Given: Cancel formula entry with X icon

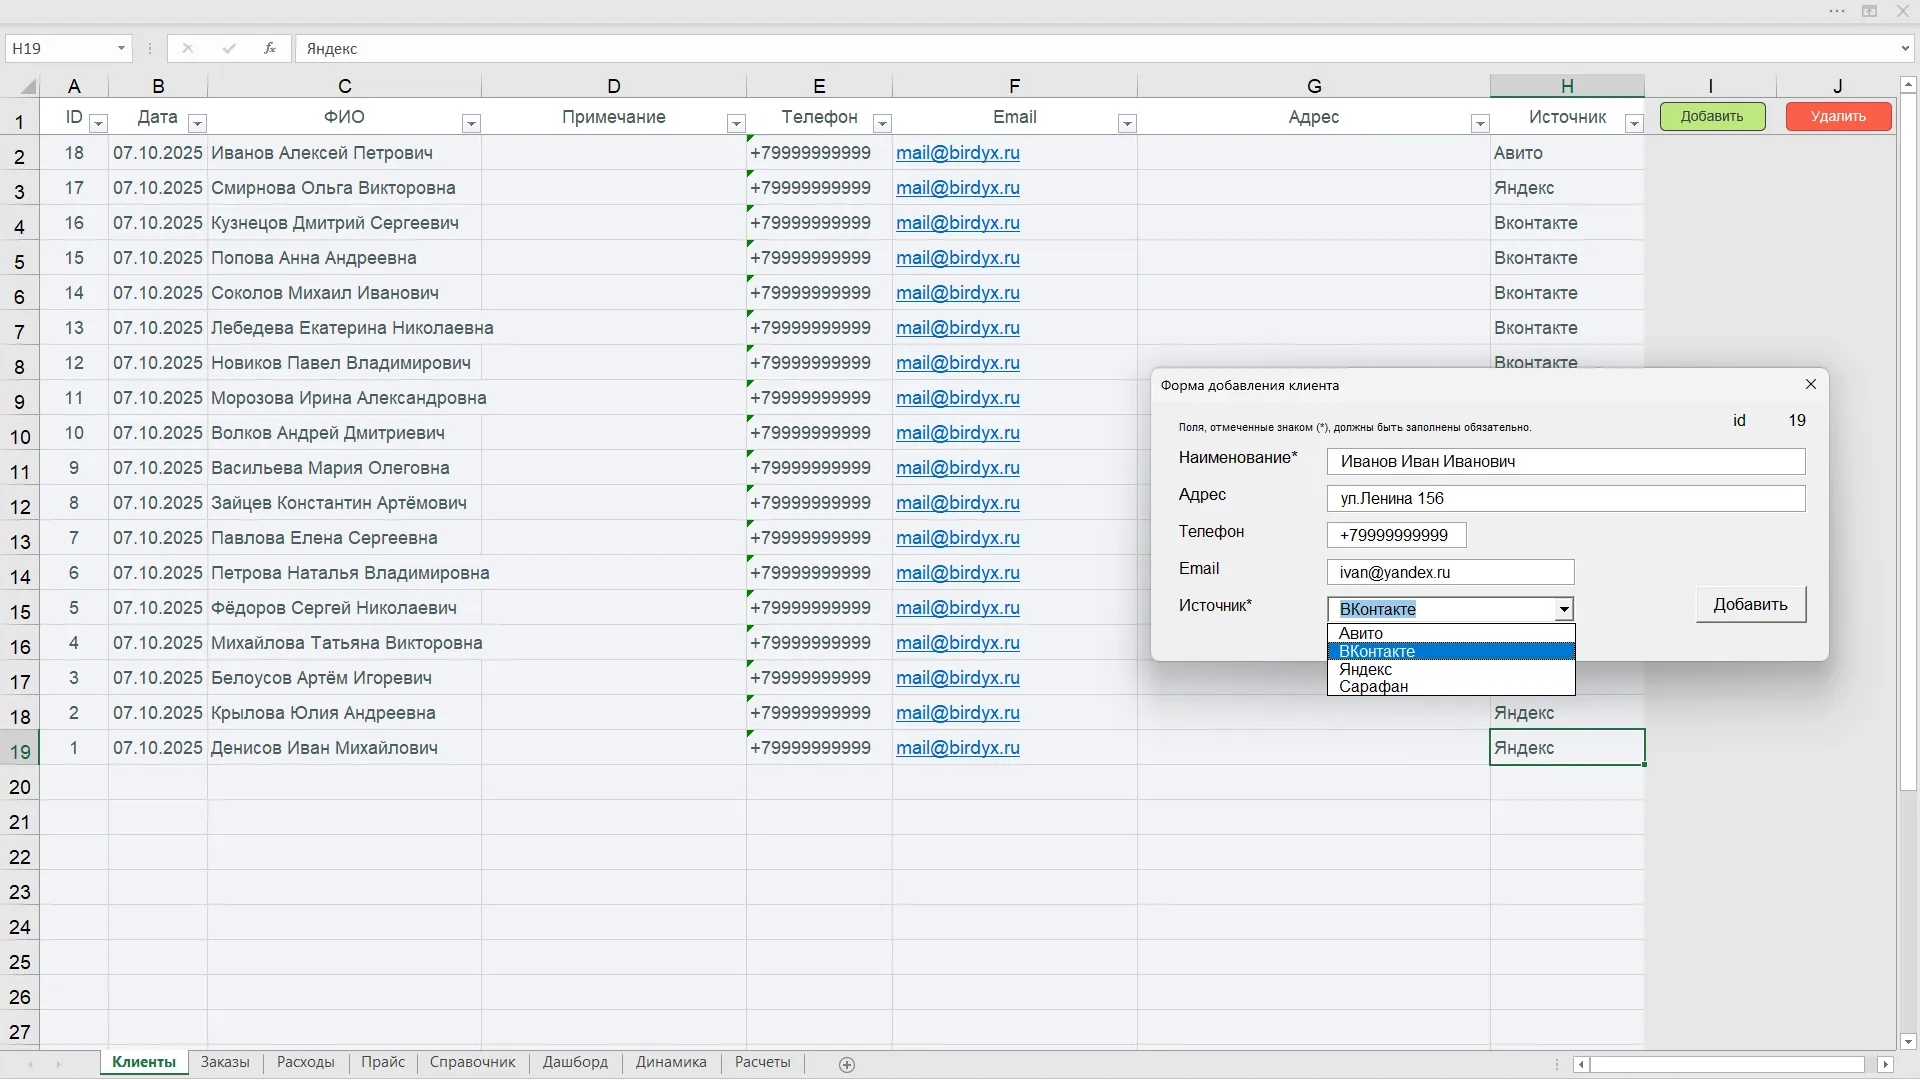Looking at the screenshot, I should [x=188, y=48].
